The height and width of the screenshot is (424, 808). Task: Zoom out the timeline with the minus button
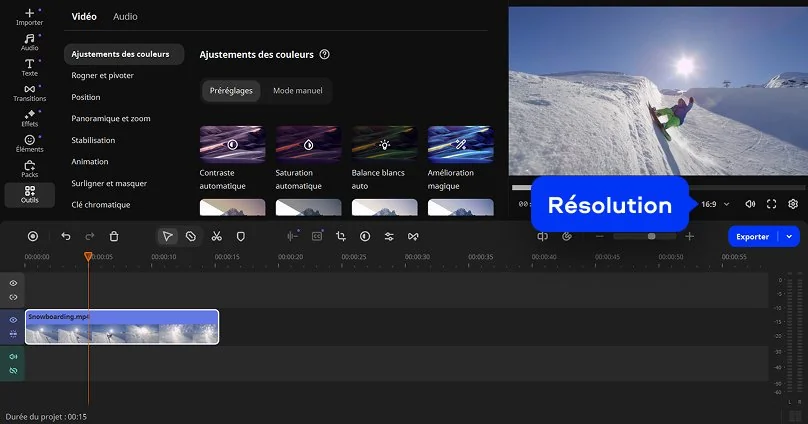(x=599, y=236)
